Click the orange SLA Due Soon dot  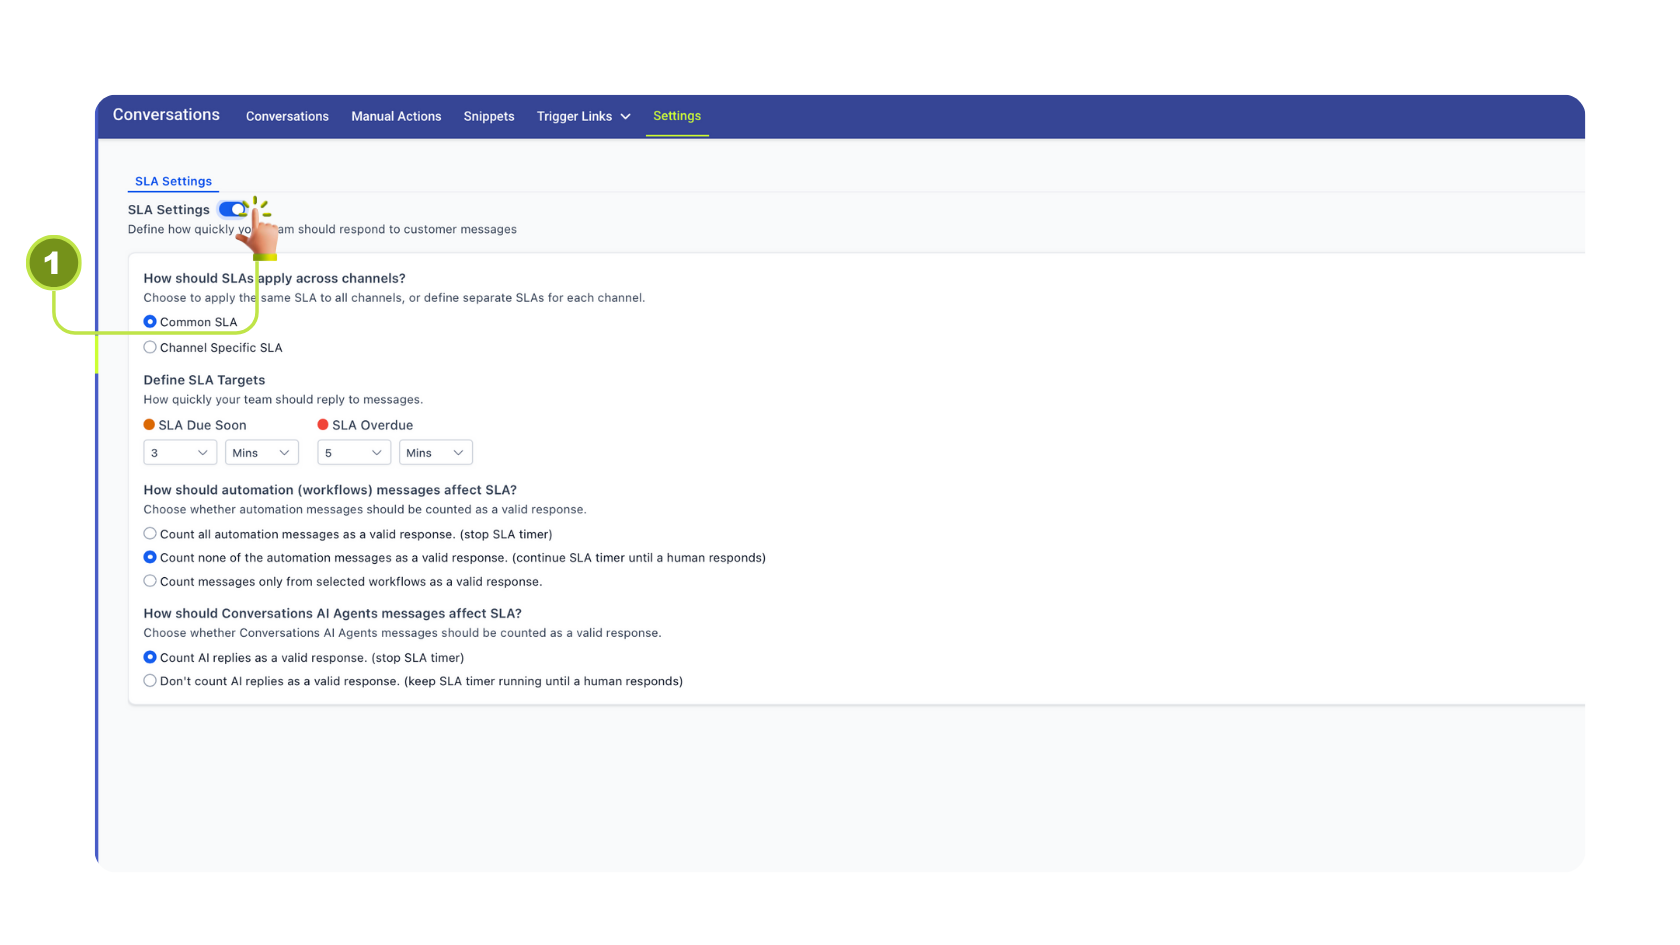pos(149,425)
